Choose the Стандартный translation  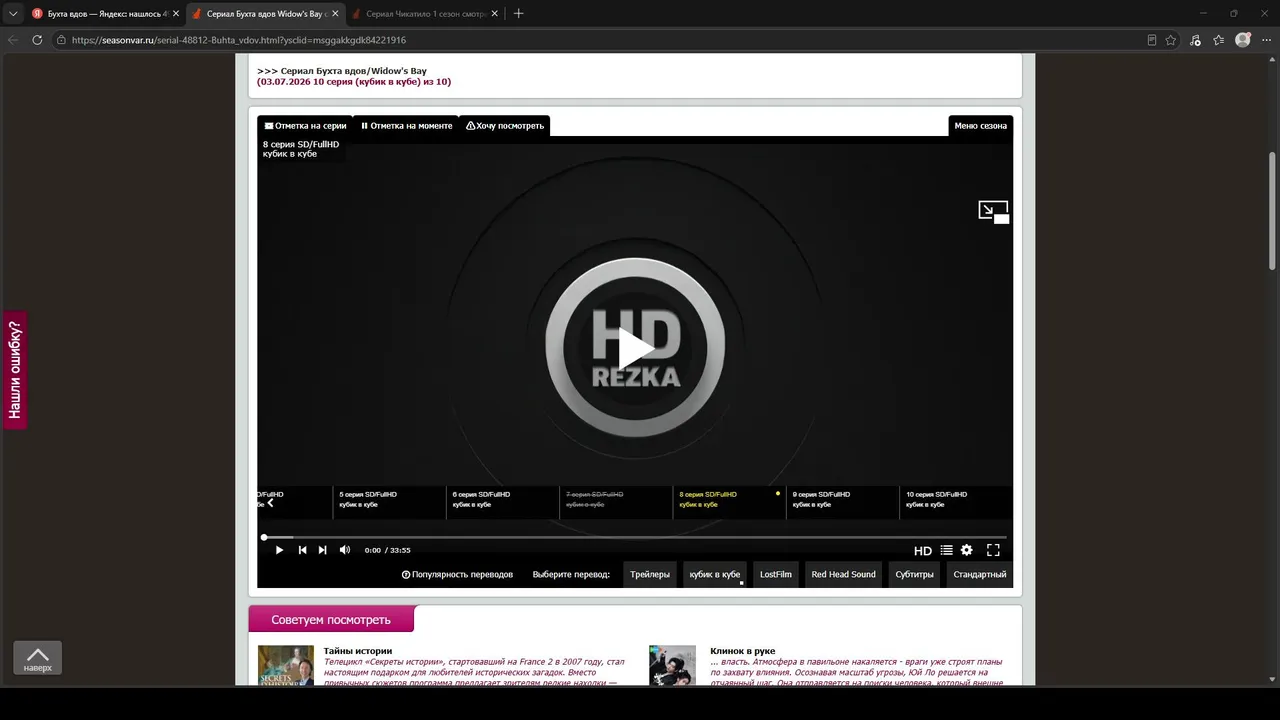[980, 575]
